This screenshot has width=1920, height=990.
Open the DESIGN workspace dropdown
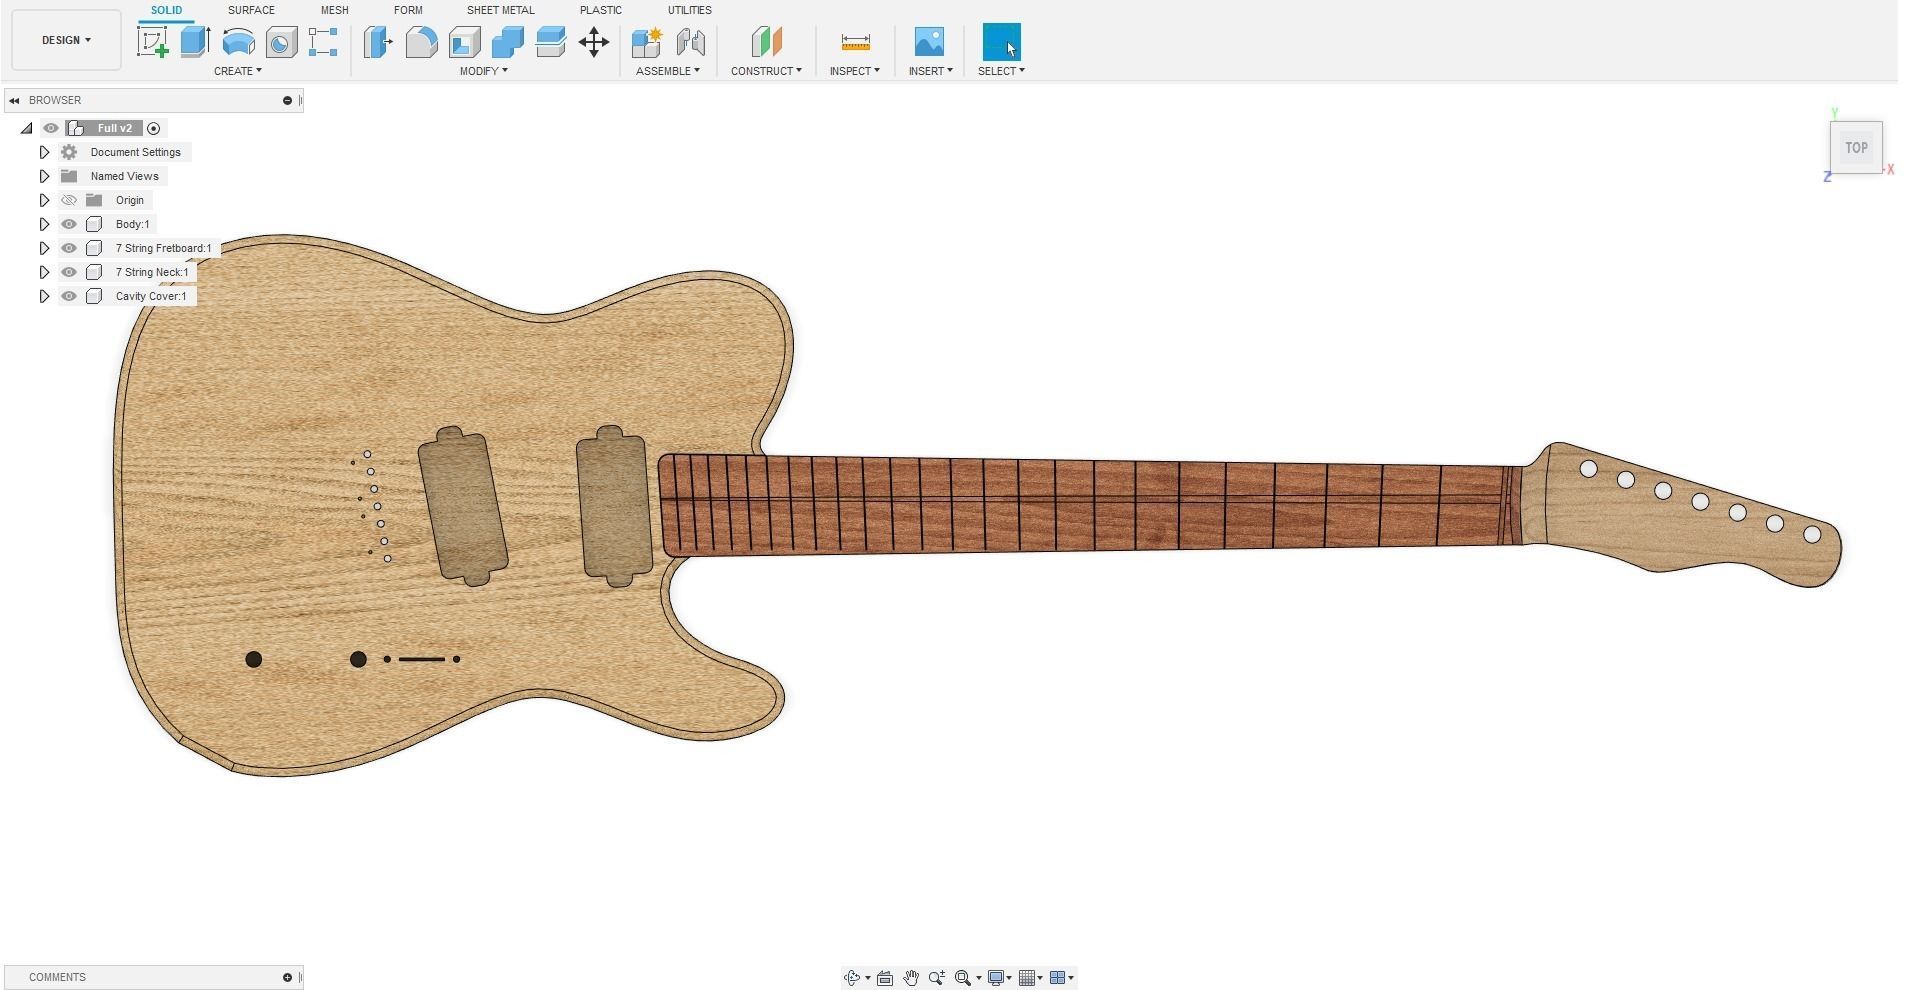[x=65, y=40]
